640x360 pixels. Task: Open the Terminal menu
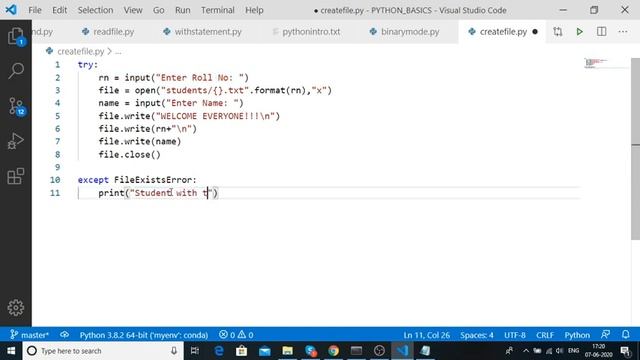[x=218, y=10]
